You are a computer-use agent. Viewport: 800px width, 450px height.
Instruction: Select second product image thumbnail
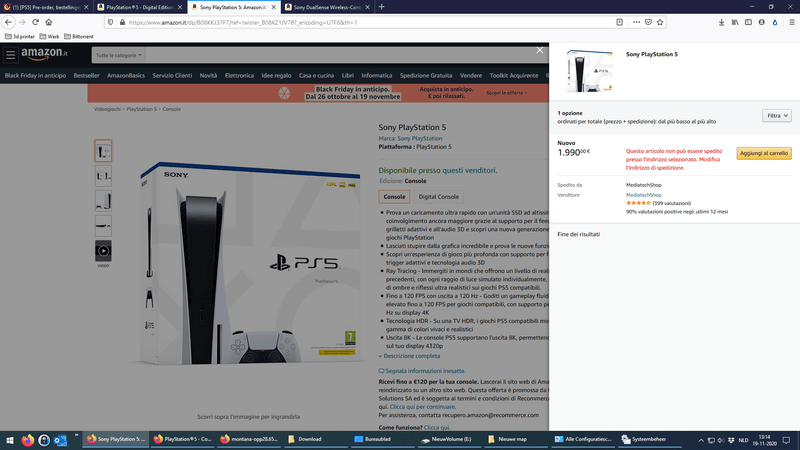pos(103,176)
